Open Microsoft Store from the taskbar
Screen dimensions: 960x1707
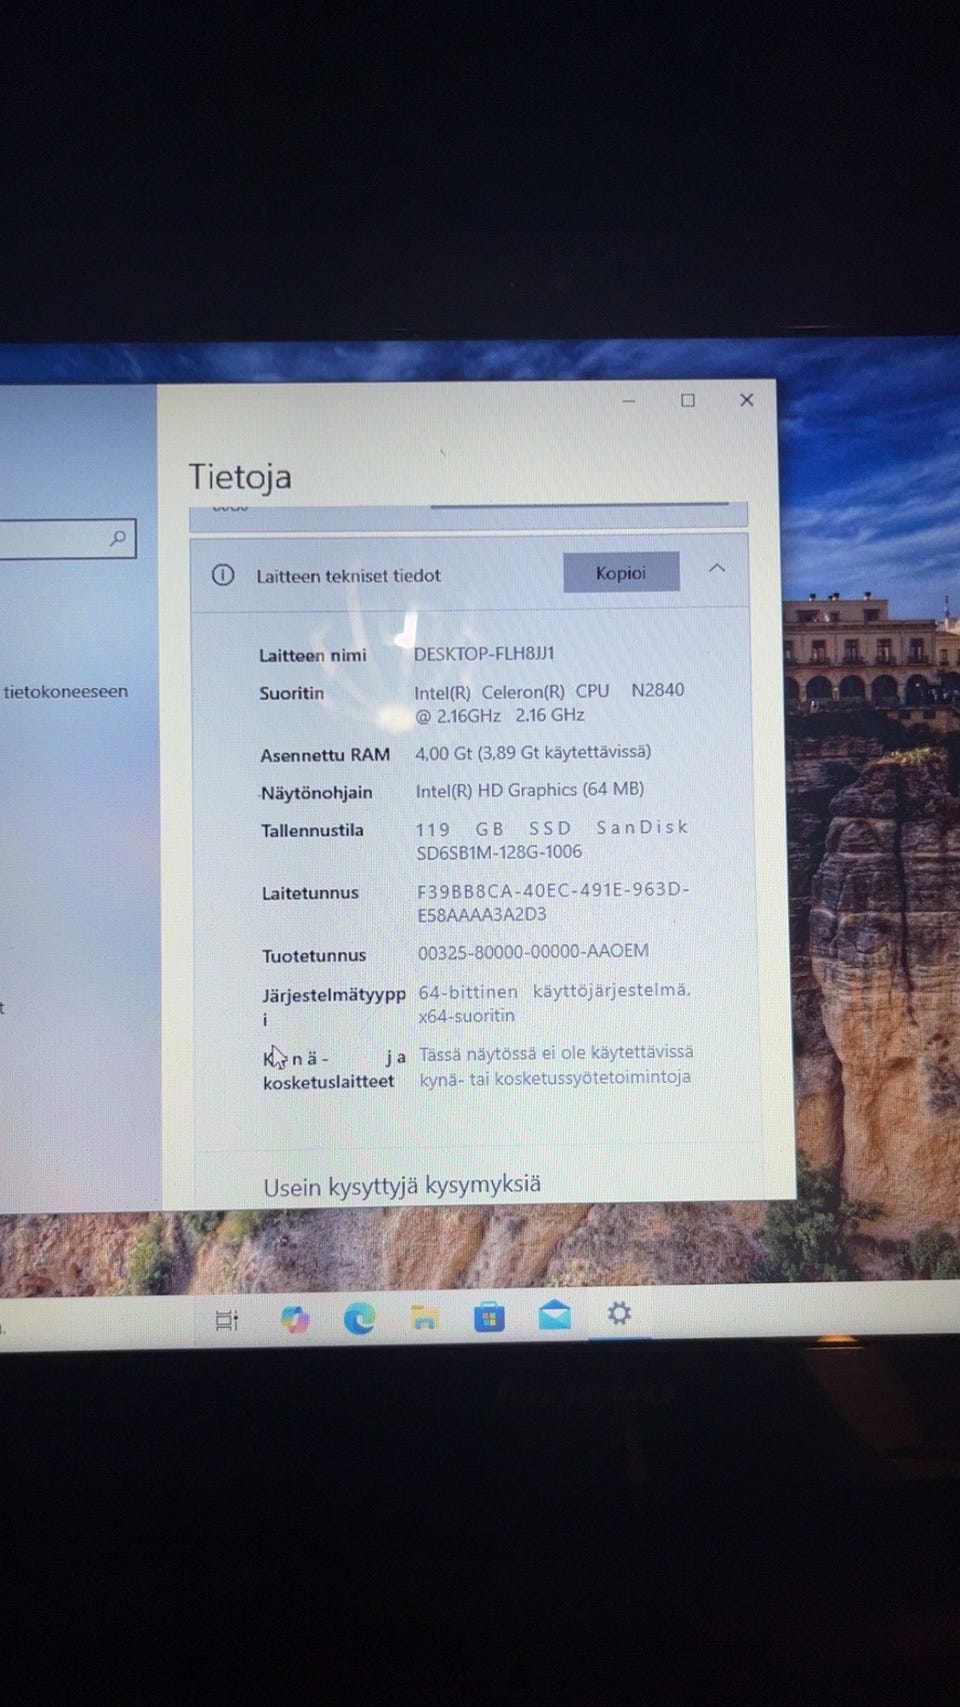(x=489, y=1318)
